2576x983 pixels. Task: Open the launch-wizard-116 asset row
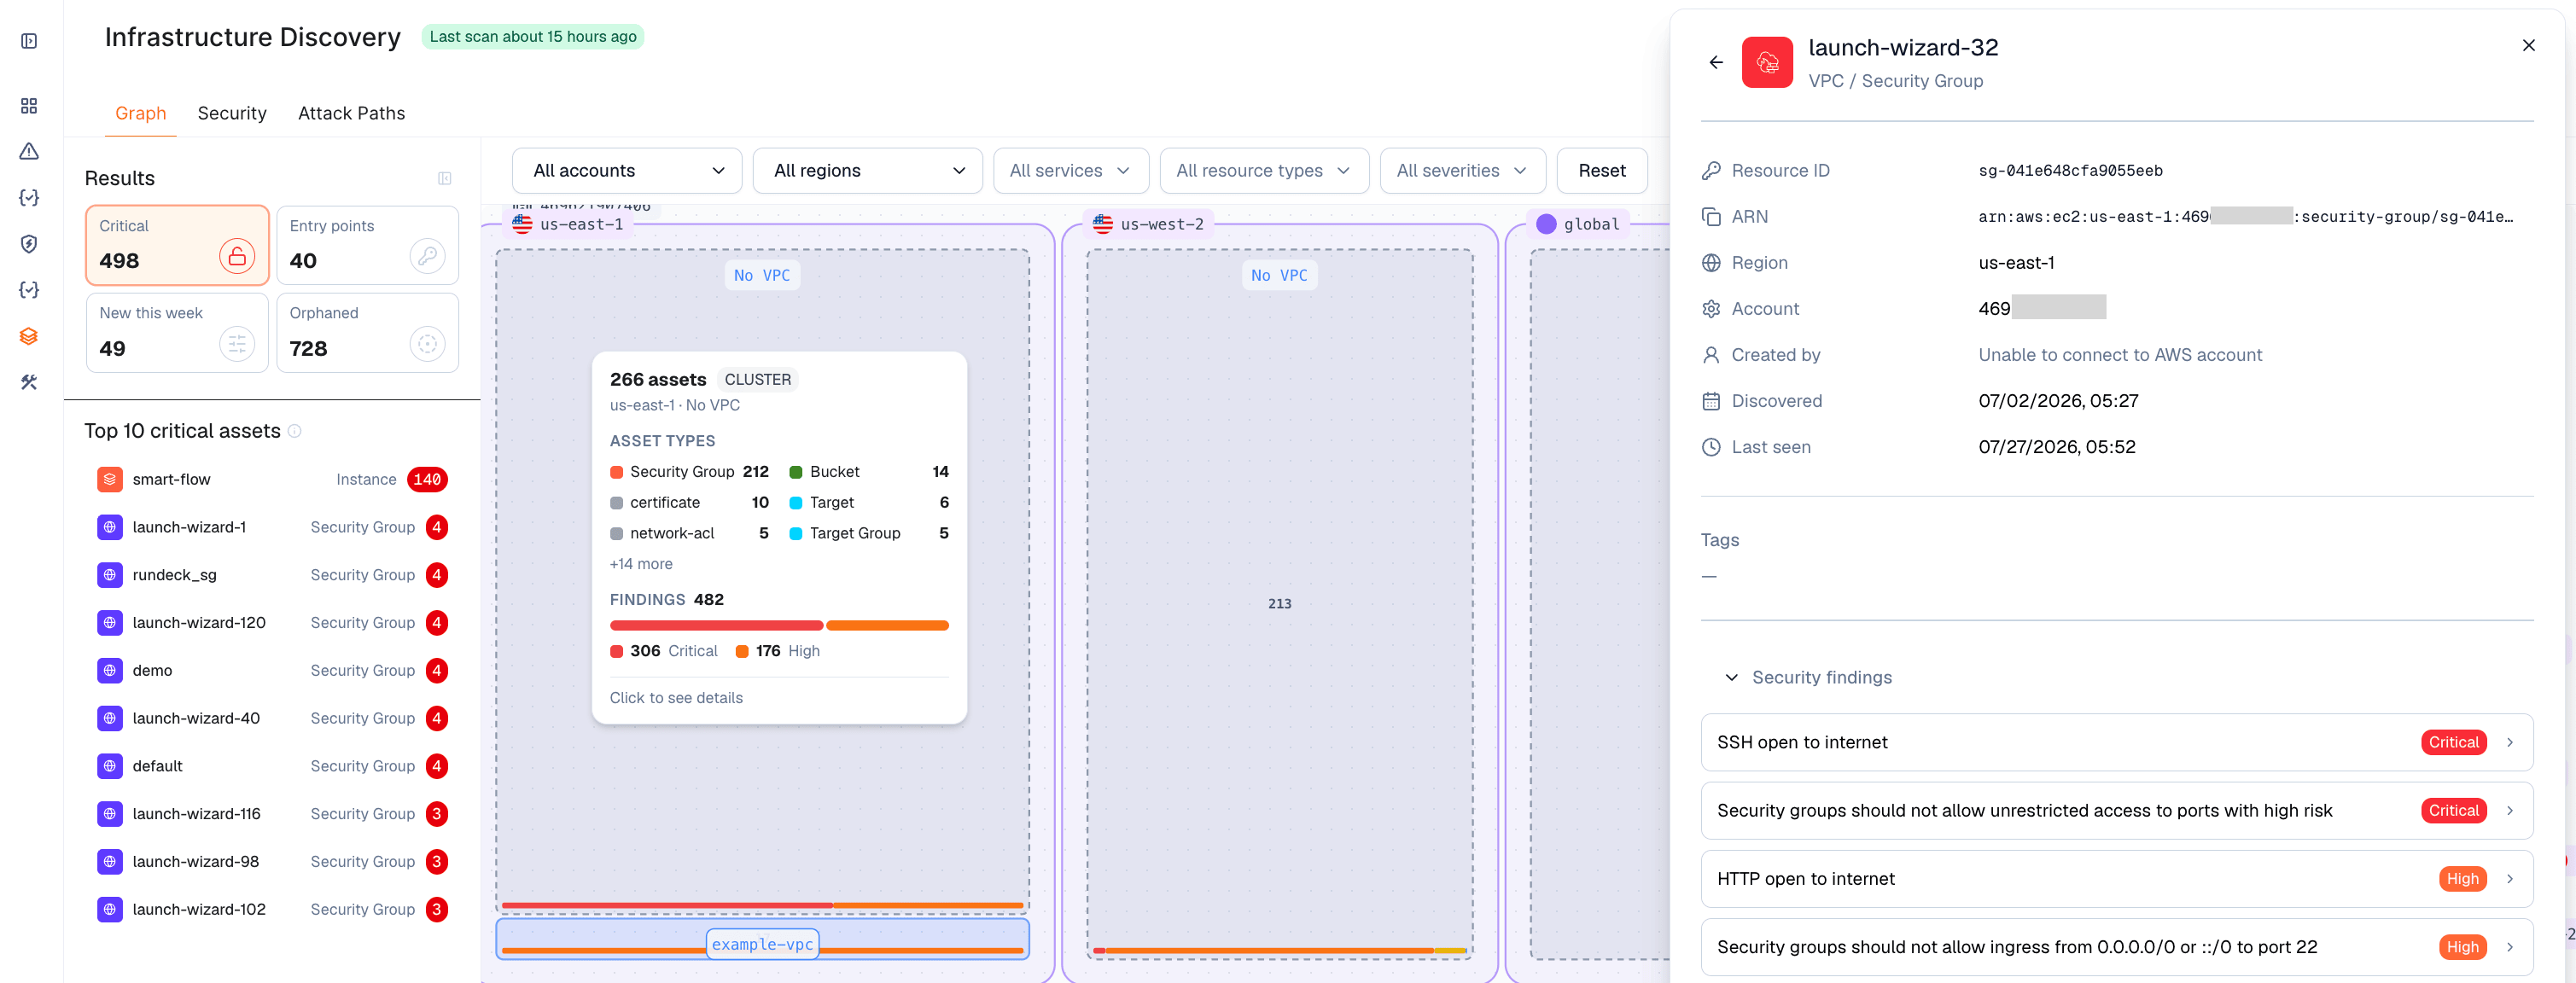(x=271, y=814)
